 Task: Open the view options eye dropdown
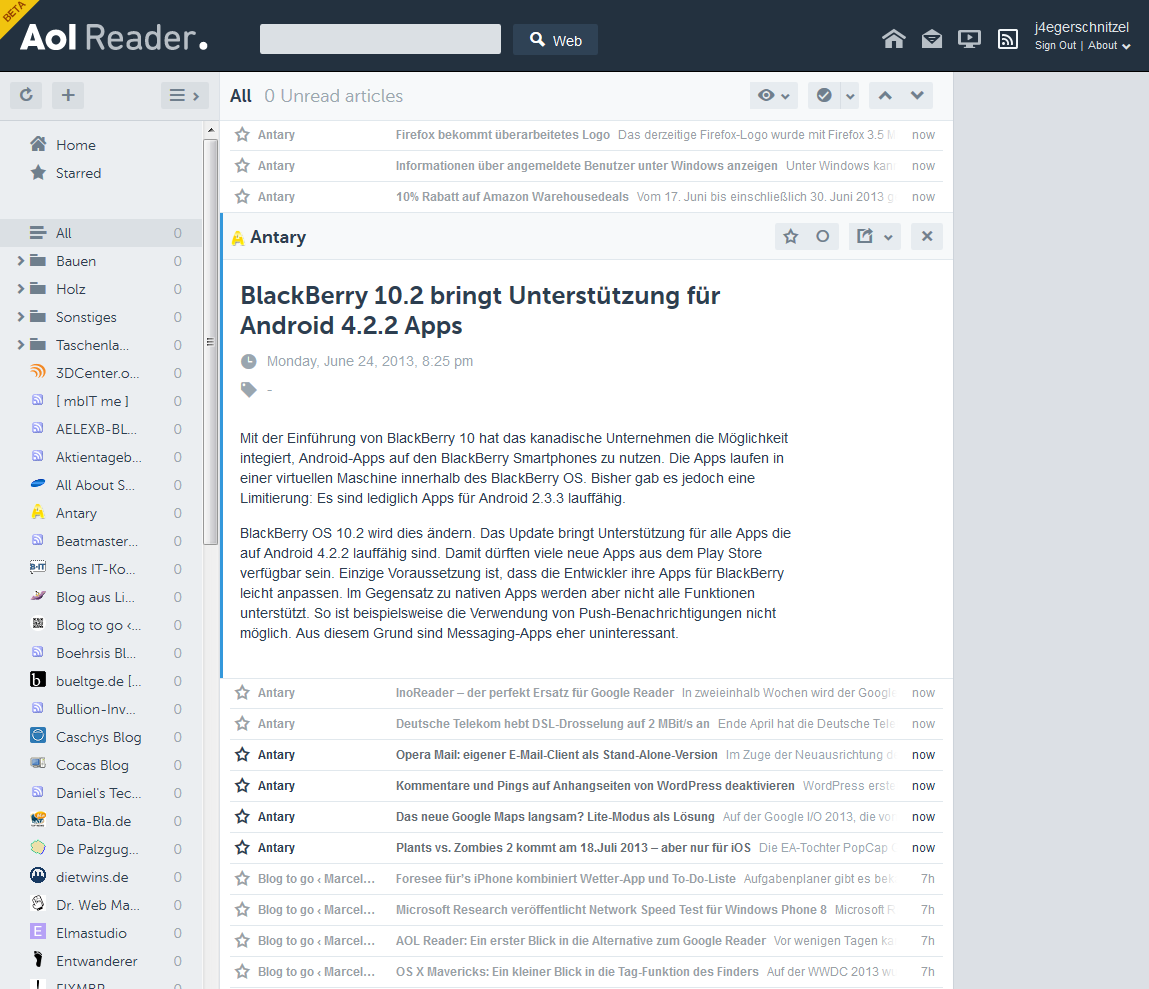(x=774, y=95)
